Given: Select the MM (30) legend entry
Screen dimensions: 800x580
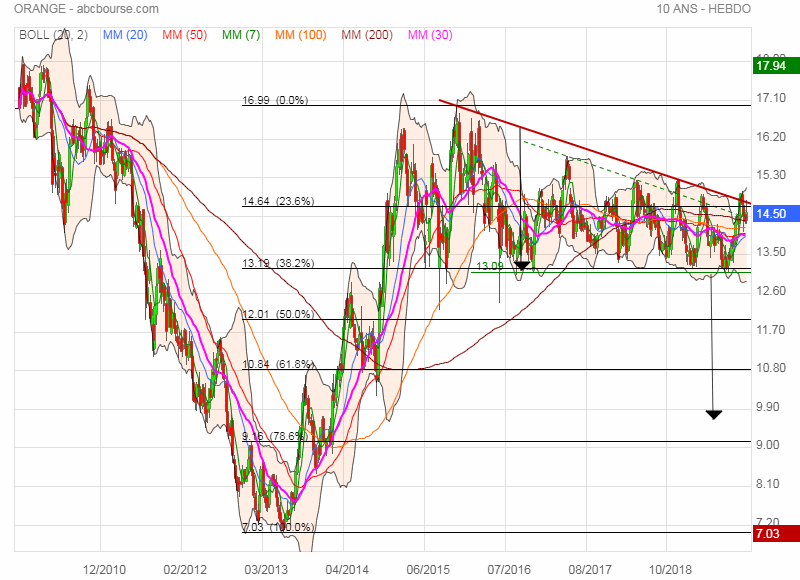Looking at the screenshot, I should point(430,35).
